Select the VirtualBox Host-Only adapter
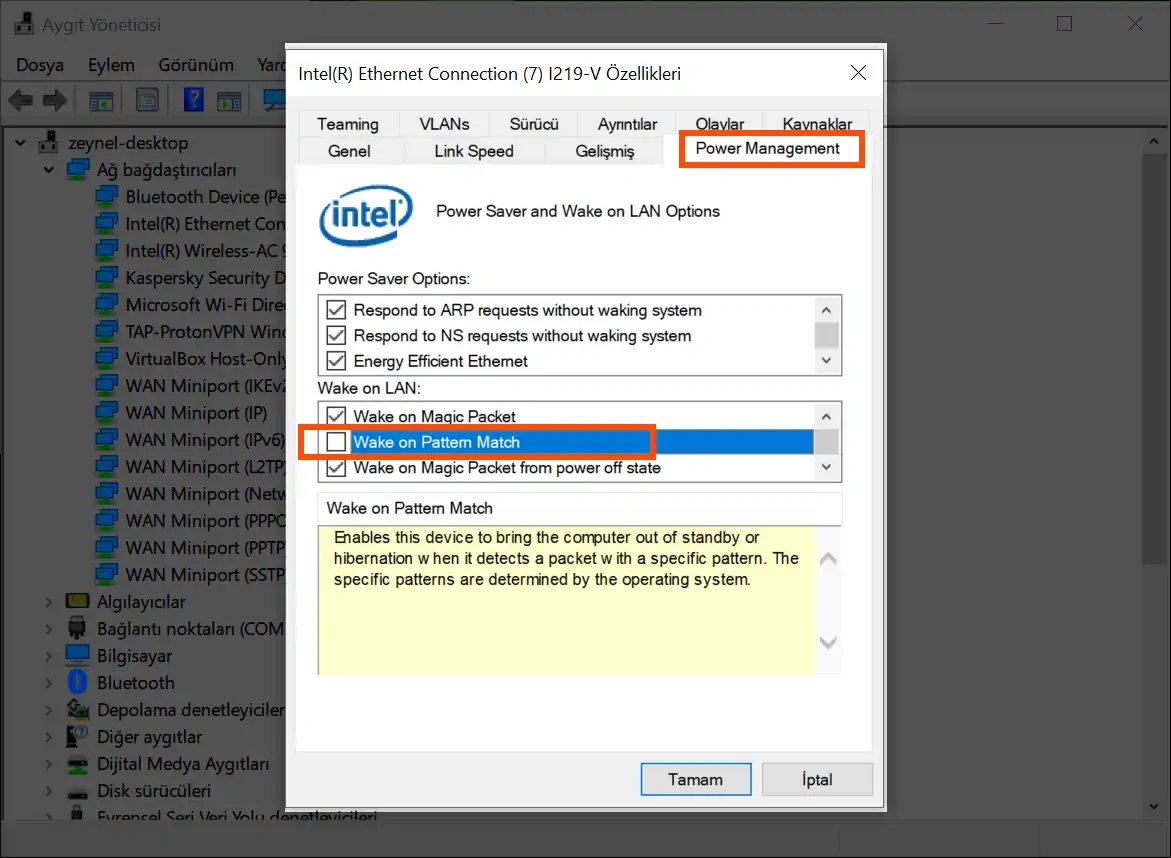1171x858 pixels. point(205,358)
